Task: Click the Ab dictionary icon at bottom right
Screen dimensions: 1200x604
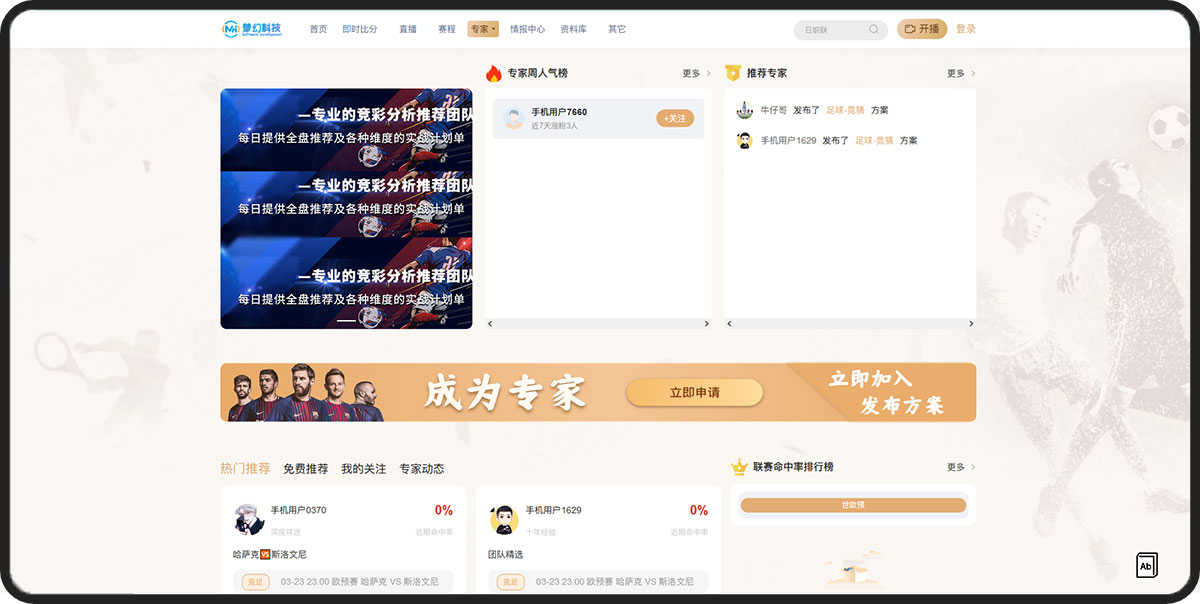Action: pos(1147,565)
